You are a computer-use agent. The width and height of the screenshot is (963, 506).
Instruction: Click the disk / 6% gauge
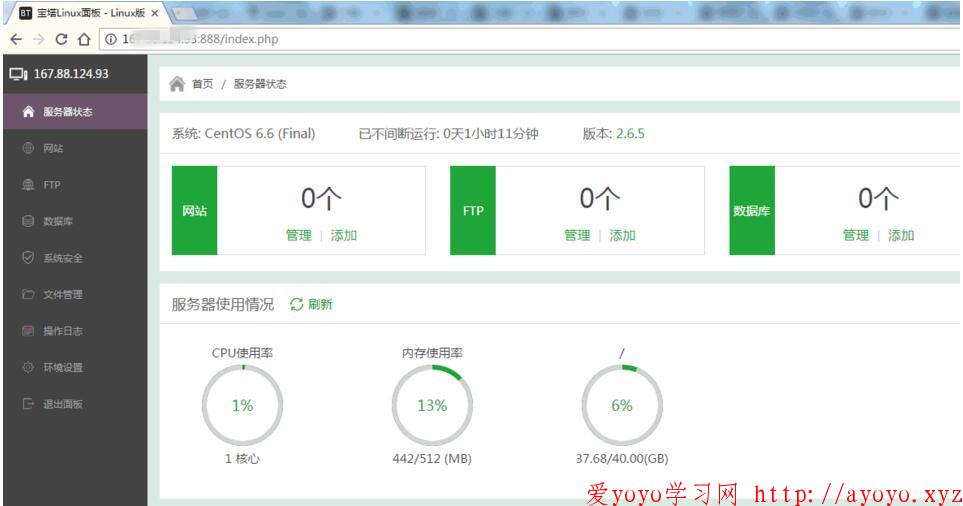(622, 405)
